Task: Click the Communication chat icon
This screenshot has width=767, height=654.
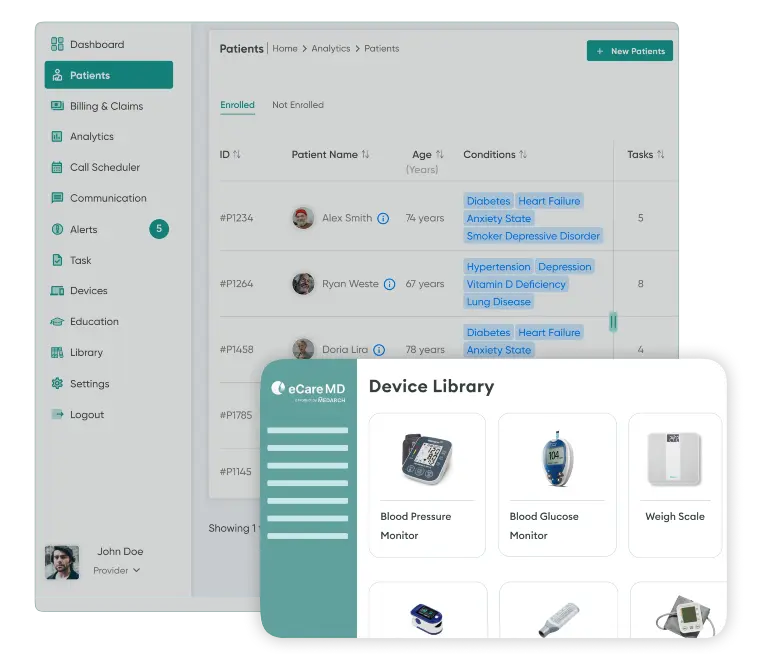Action: point(57,198)
